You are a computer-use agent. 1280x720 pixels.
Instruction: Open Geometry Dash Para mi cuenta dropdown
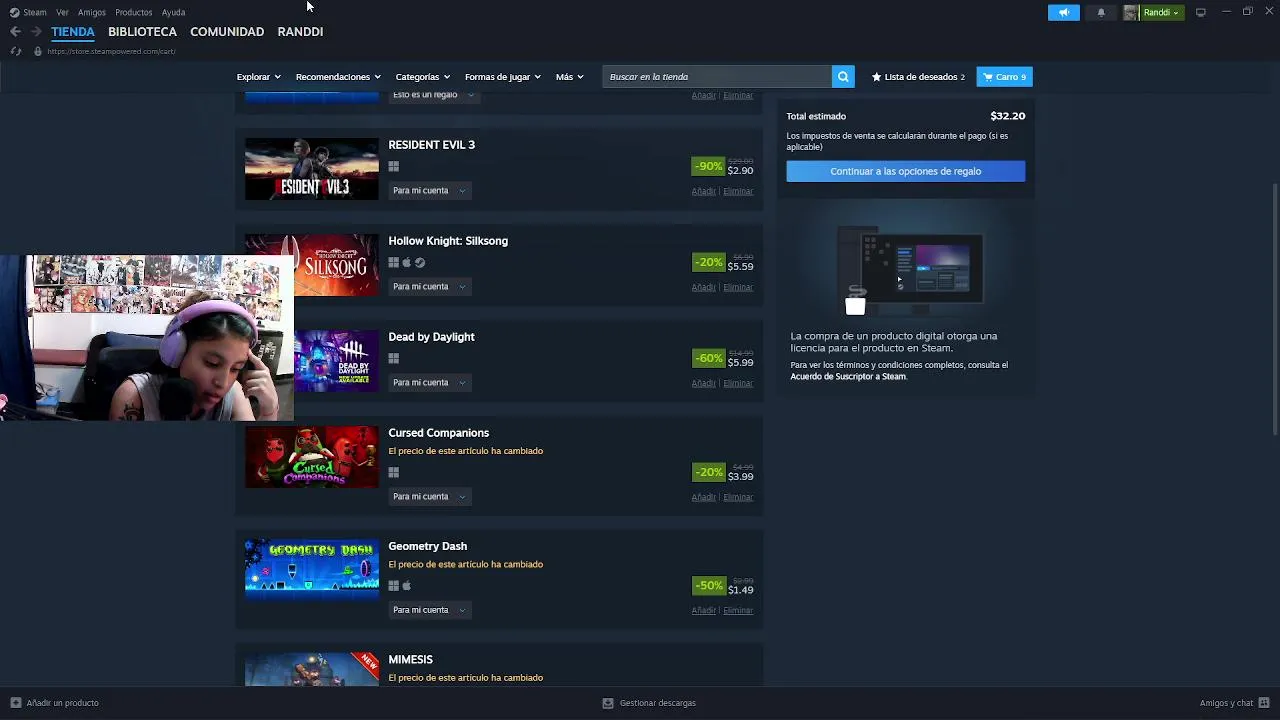tap(429, 610)
